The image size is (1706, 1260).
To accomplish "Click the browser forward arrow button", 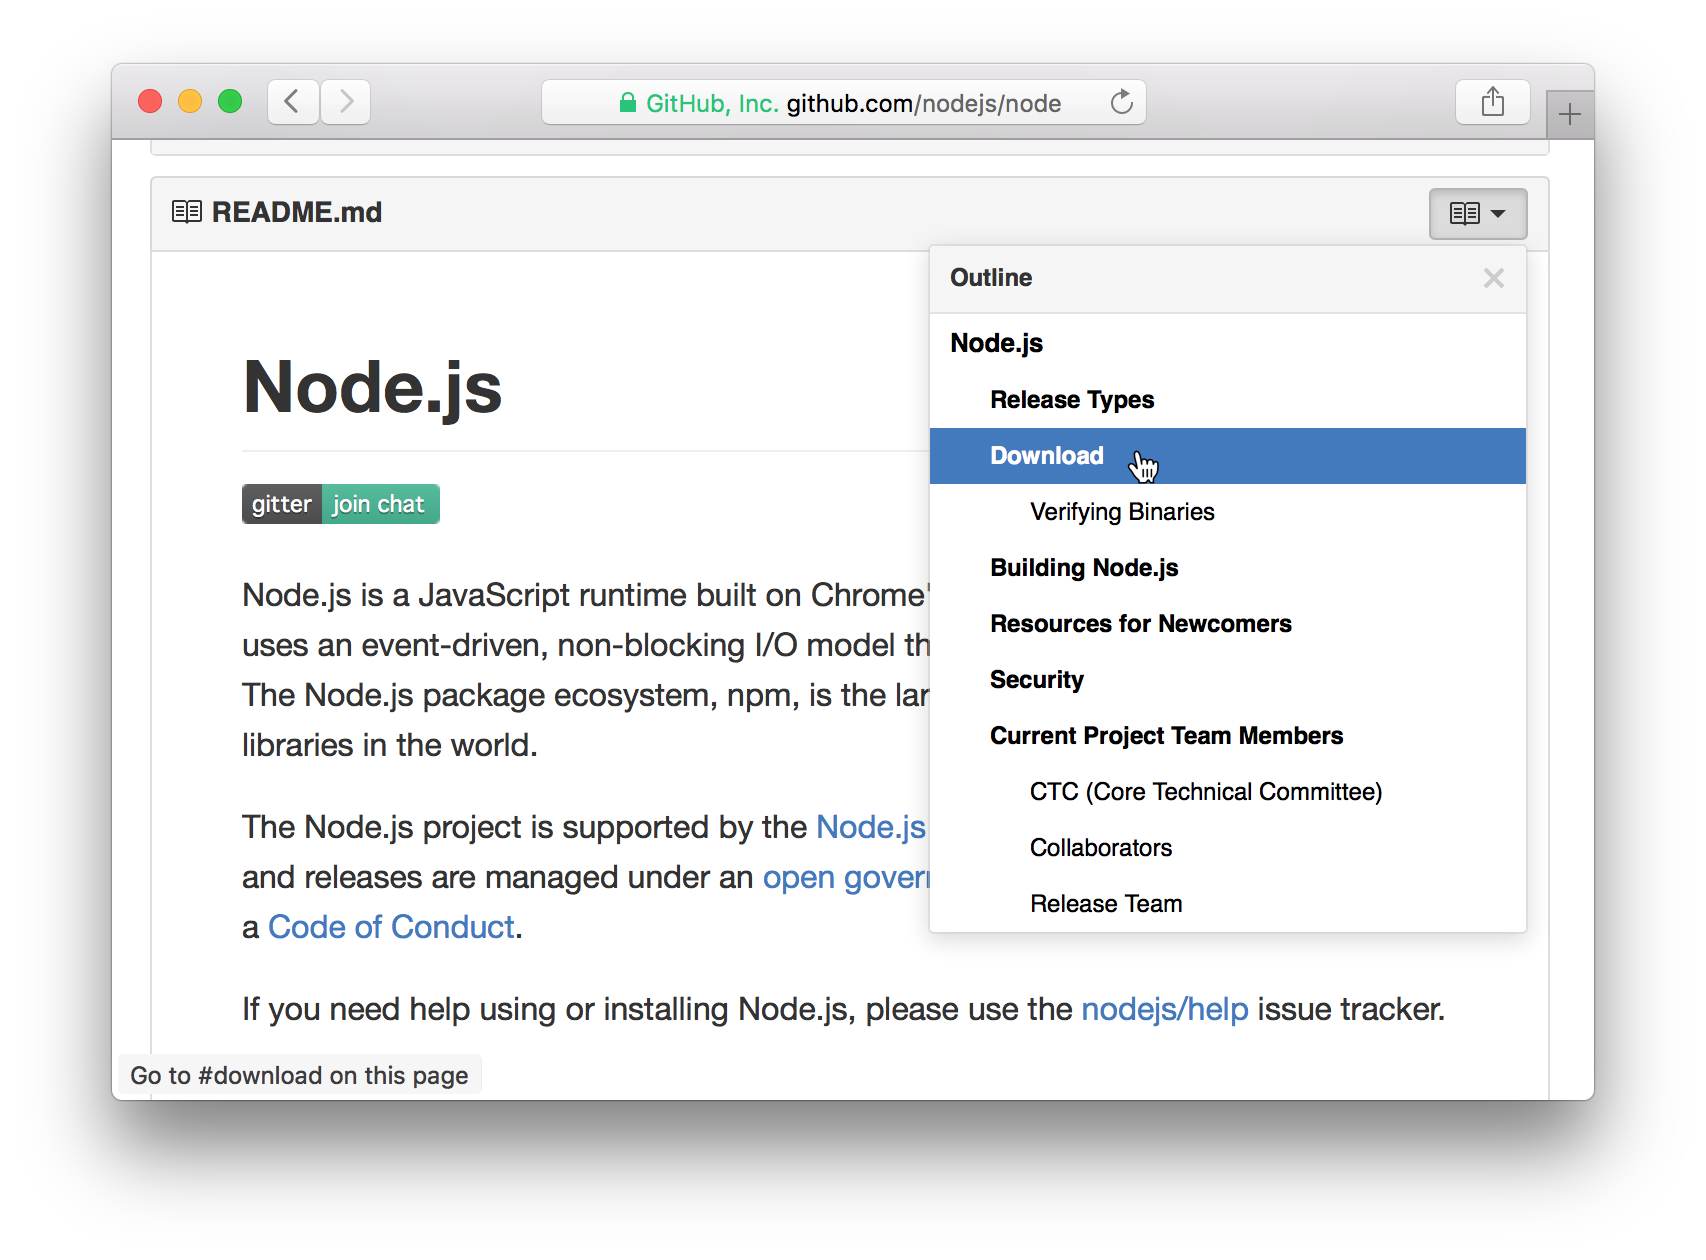I will 346,102.
